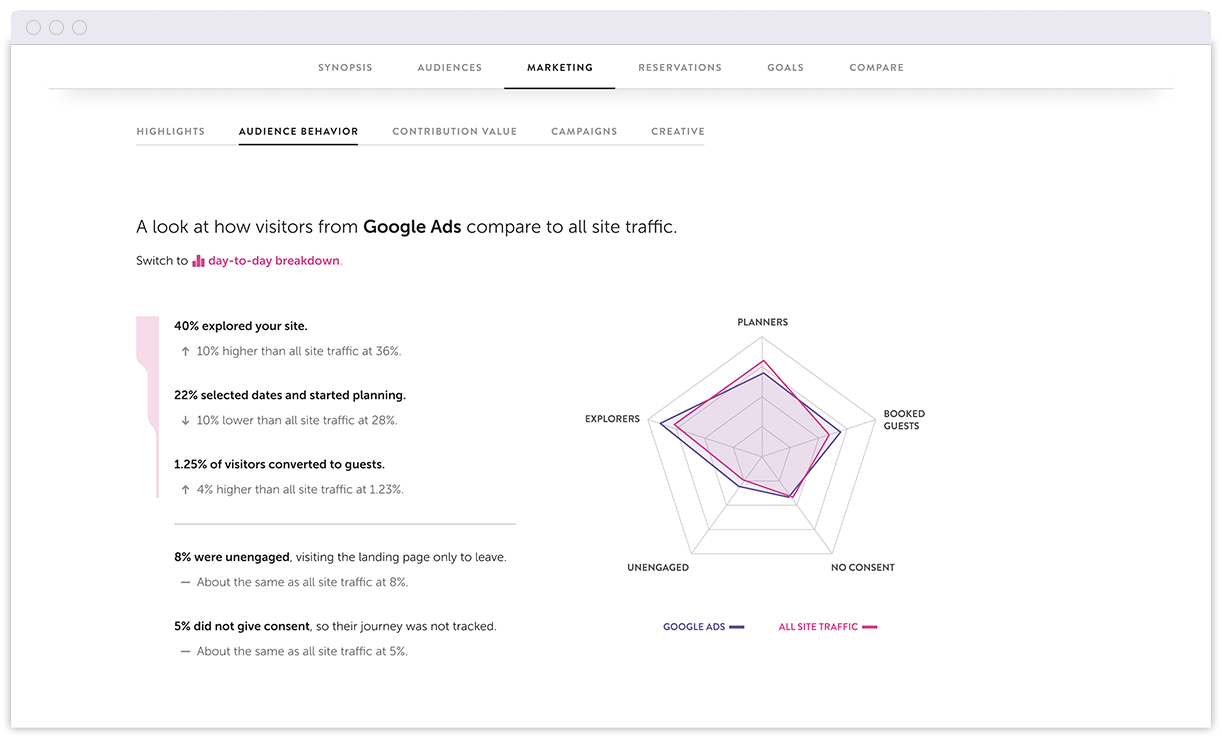The image size is (1222, 752).
Task: Open the Synopsis tab
Action: coord(345,68)
